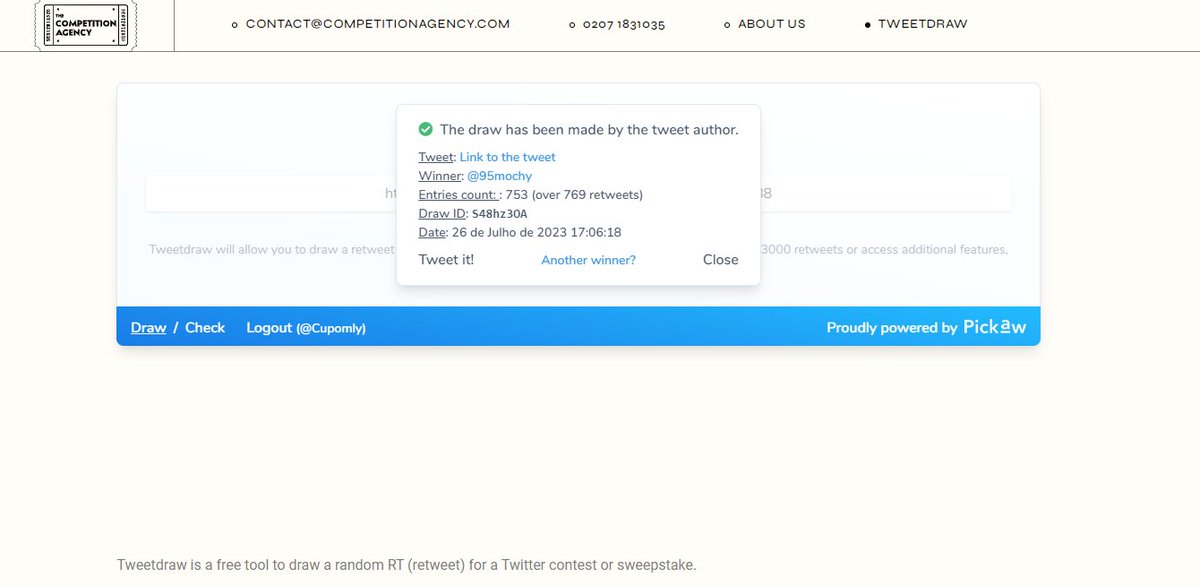Log out of @Cupomly account

click(x=306, y=327)
